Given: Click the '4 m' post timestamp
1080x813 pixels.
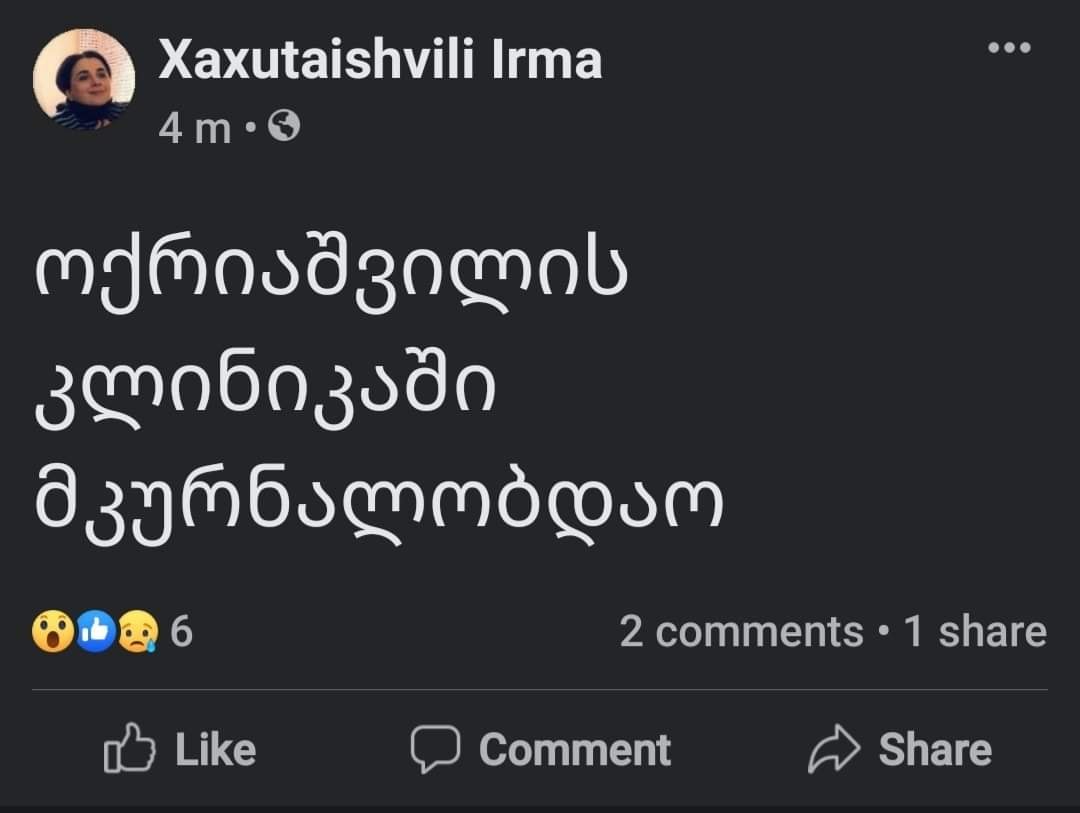Looking at the screenshot, I should pyautogui.click(x=195, y=127).
